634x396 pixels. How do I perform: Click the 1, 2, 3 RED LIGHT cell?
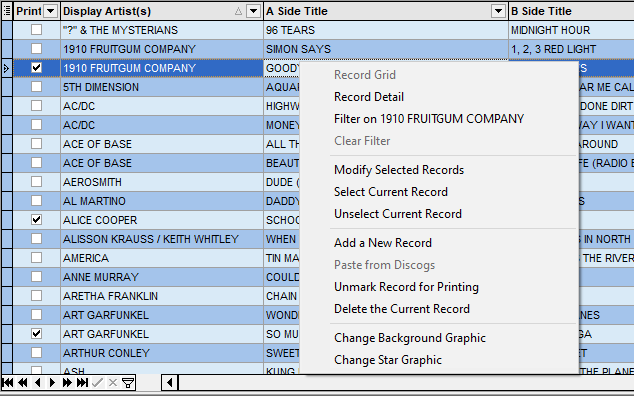(571, 49)
